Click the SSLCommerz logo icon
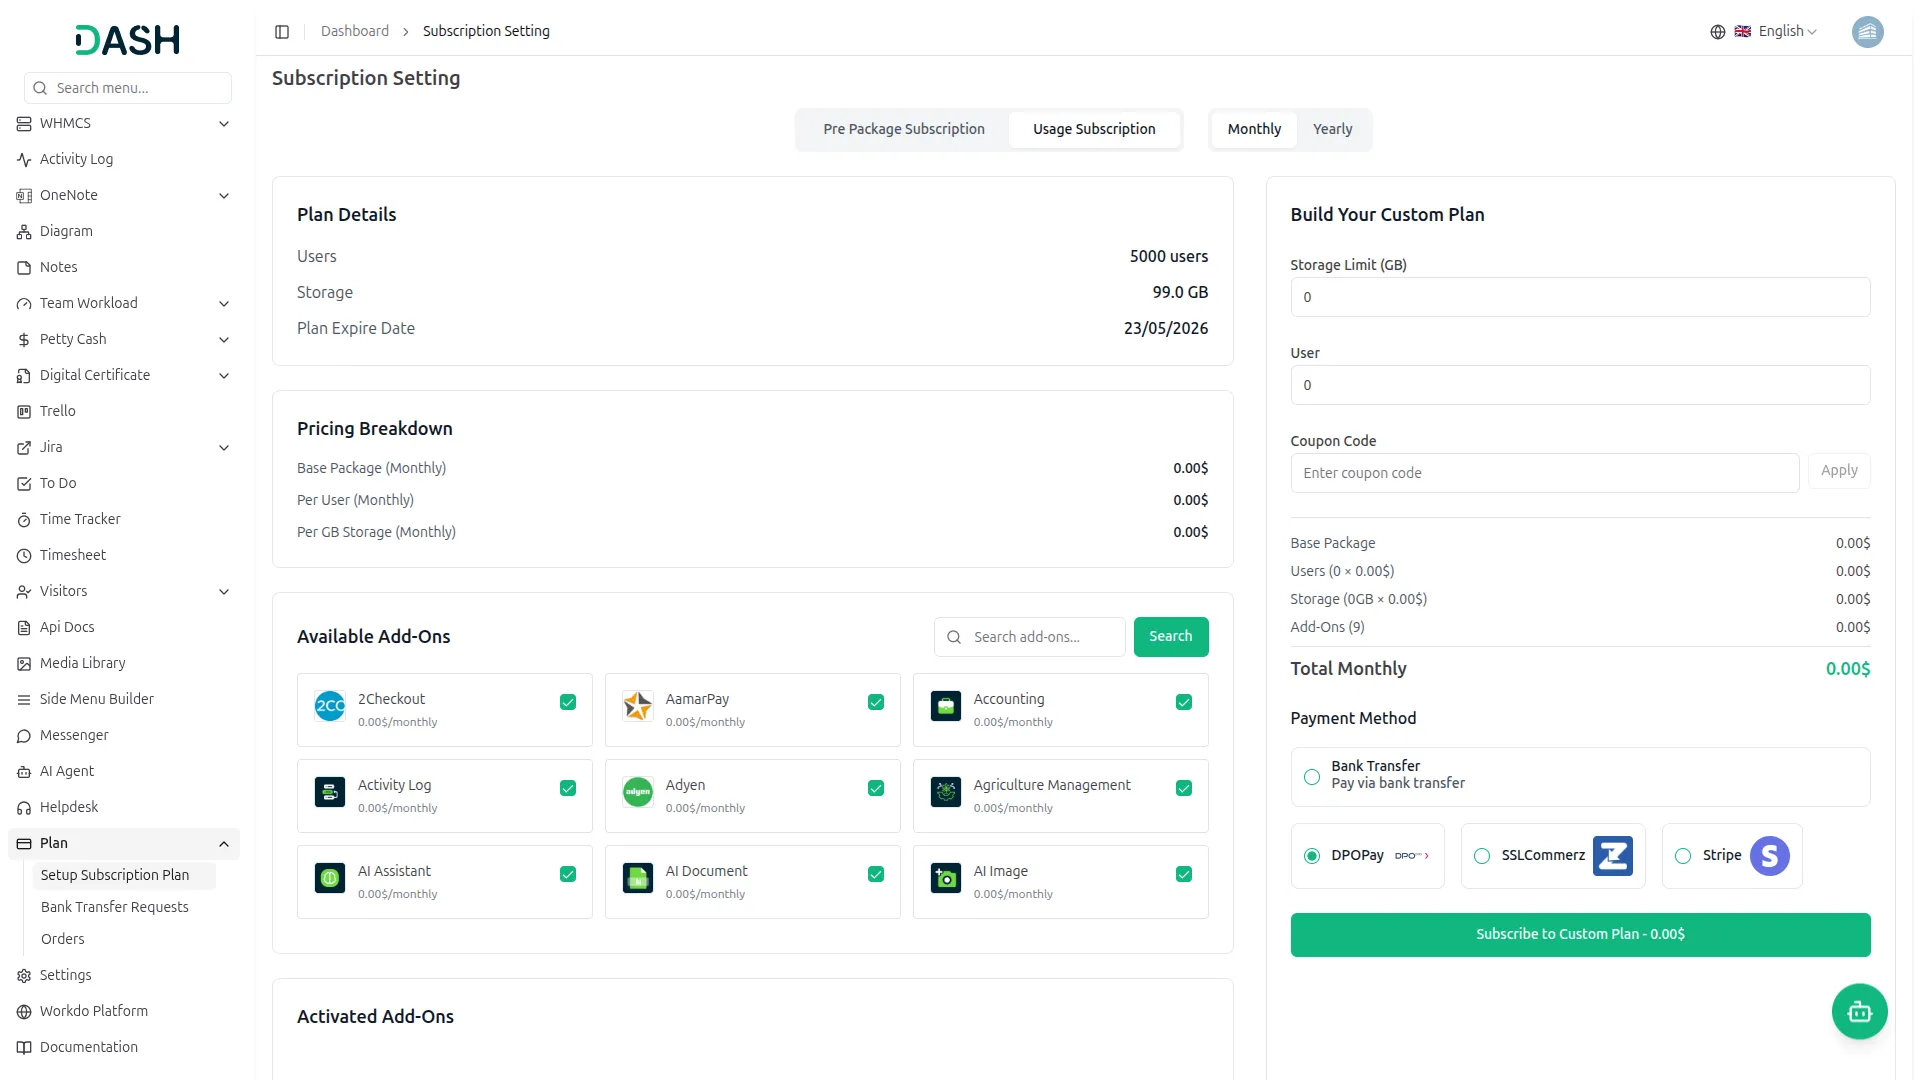The height and width of the screenshot is (1080, 1920). tap(1612, 856)
